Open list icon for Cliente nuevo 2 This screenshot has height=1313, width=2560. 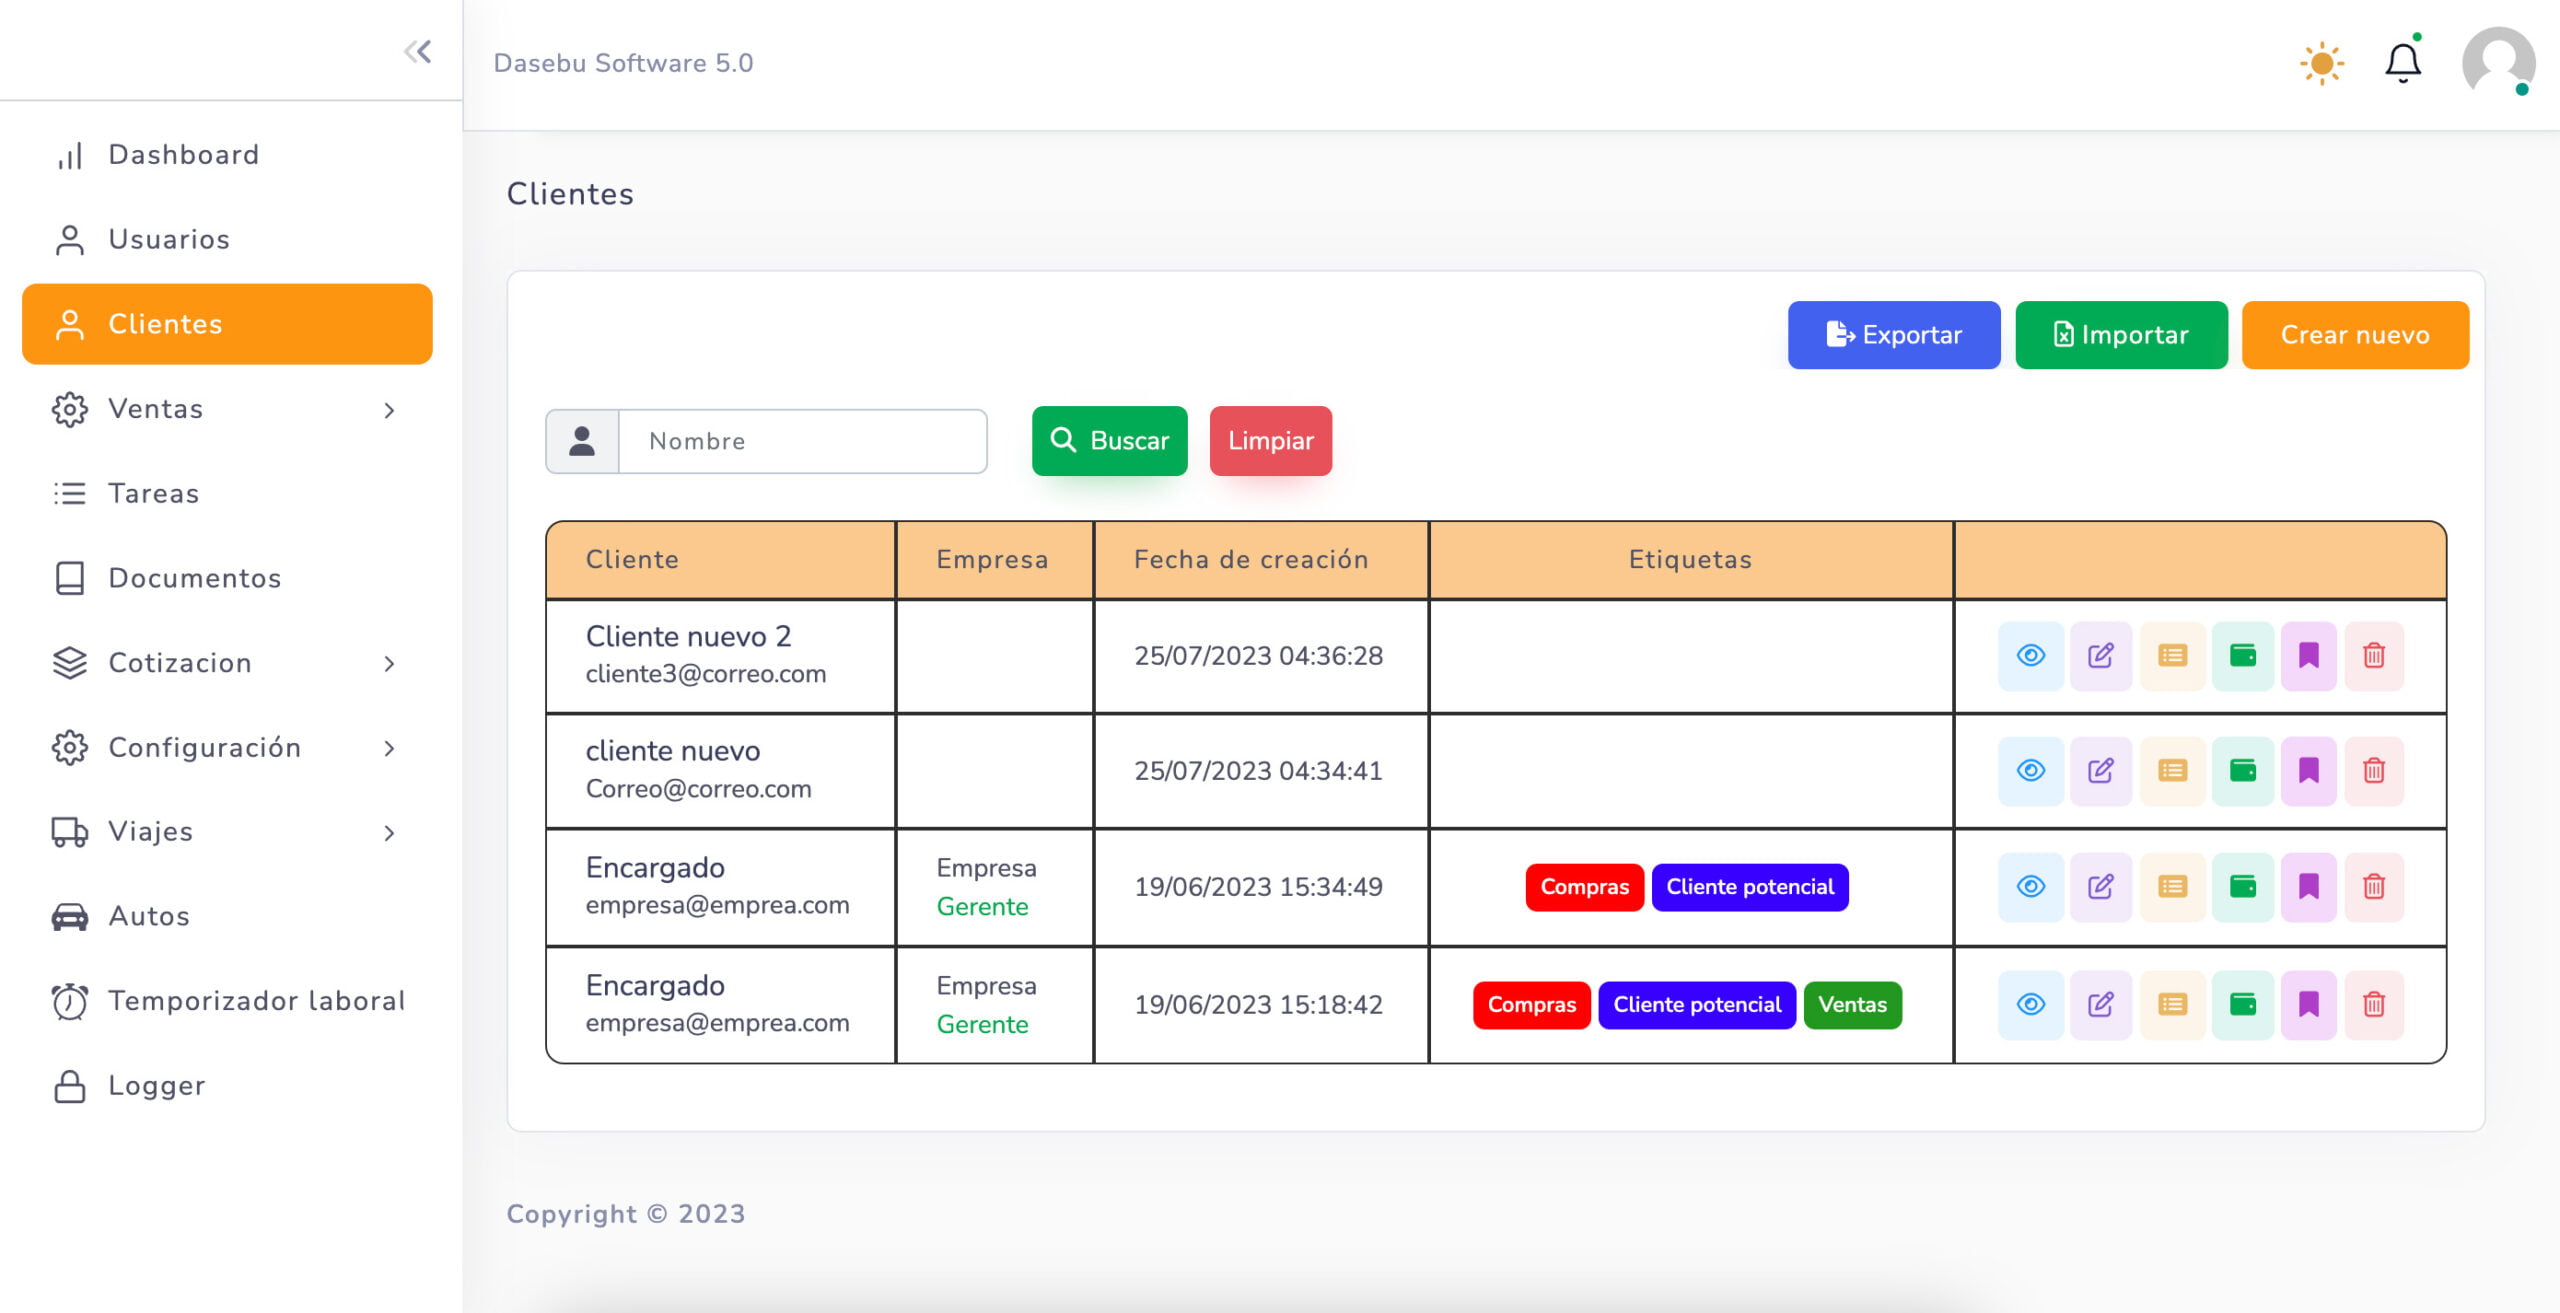tap(2172, 656)
